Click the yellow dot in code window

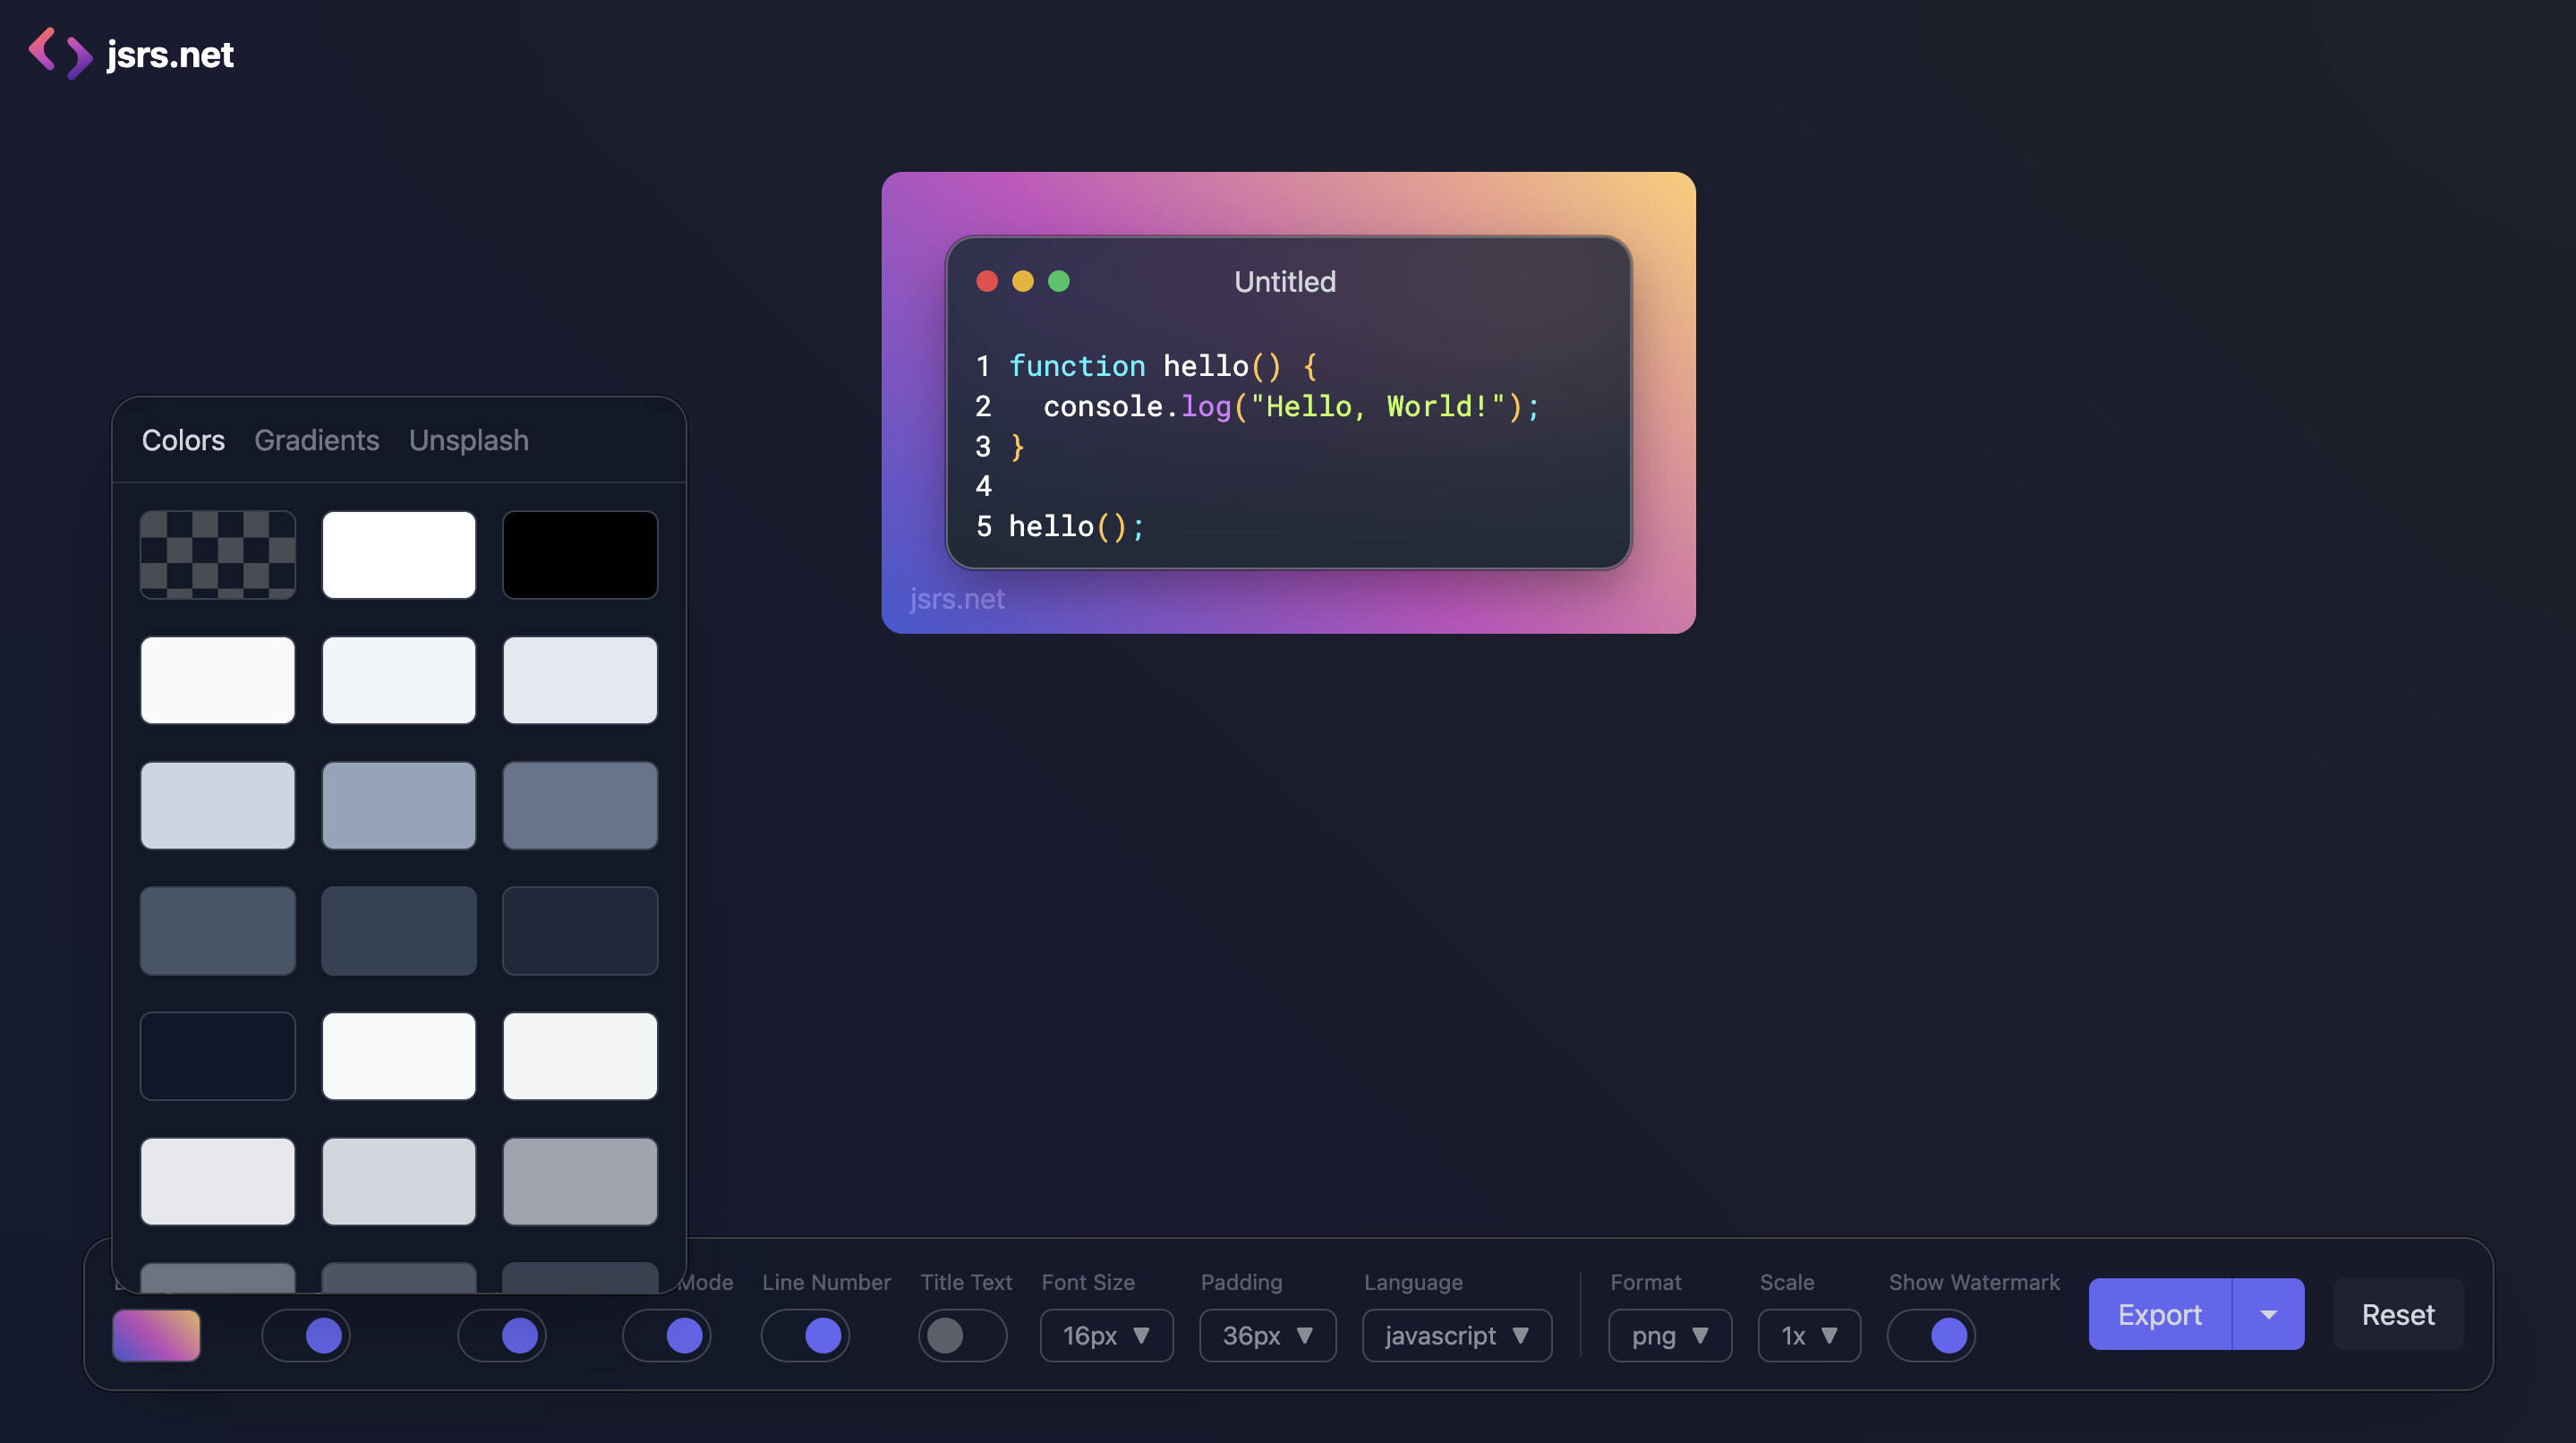click(x=1022, y=281)
